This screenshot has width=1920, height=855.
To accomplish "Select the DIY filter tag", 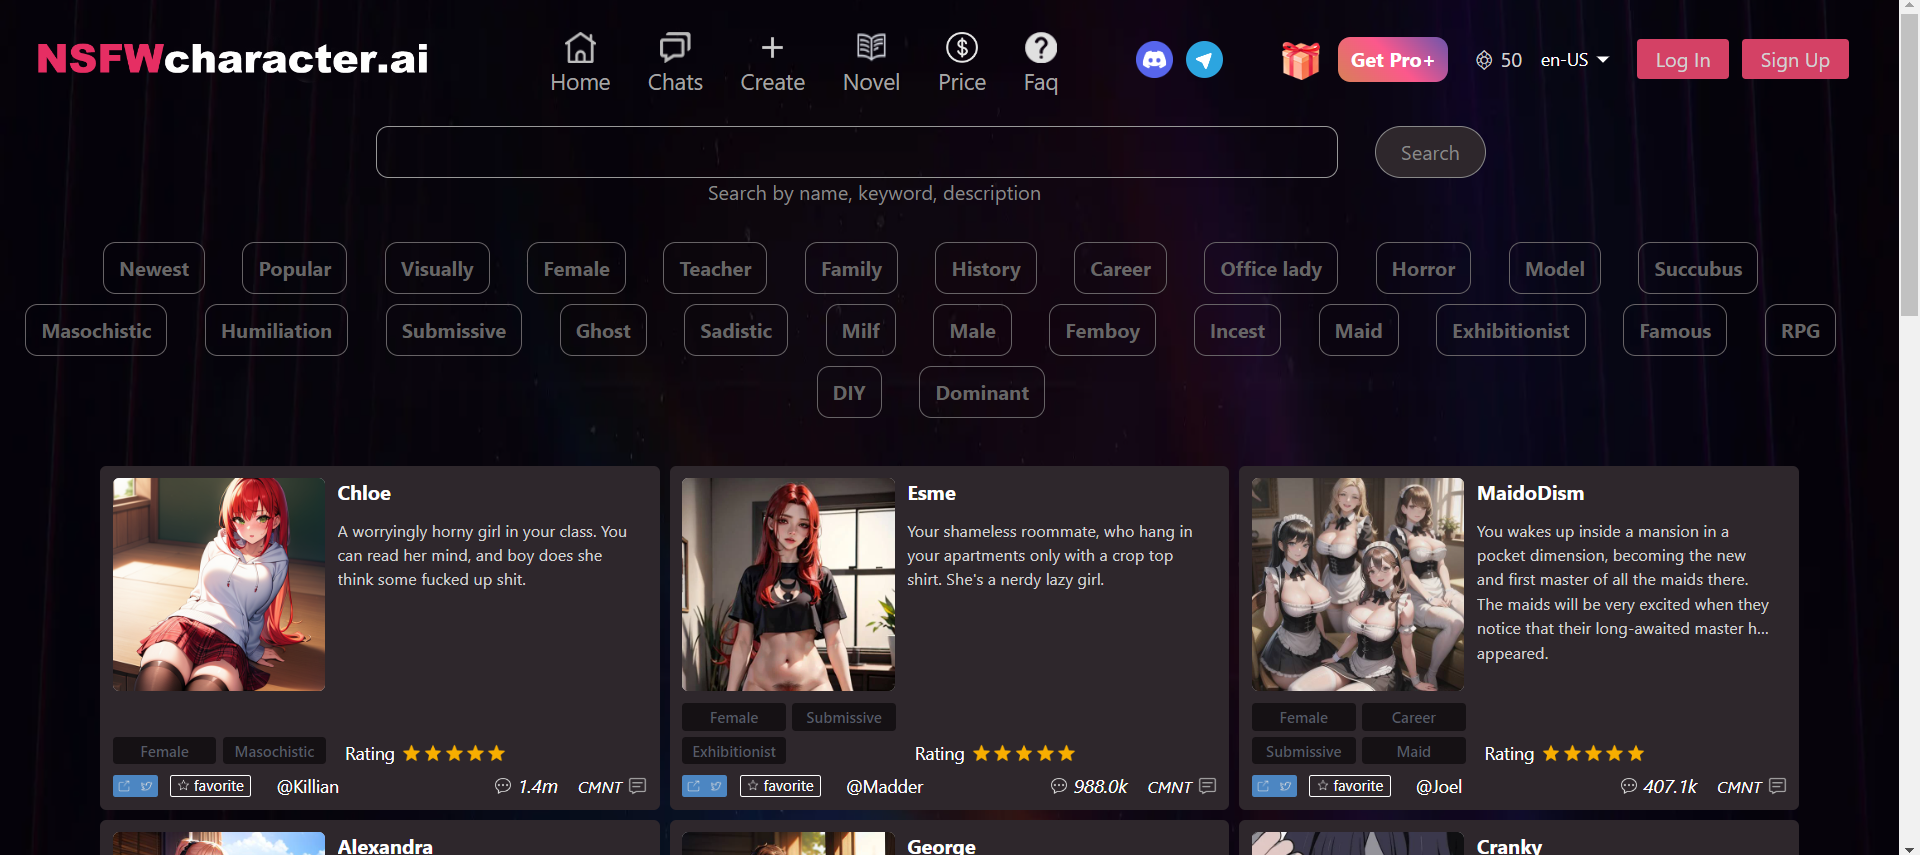I will [849, 392].
